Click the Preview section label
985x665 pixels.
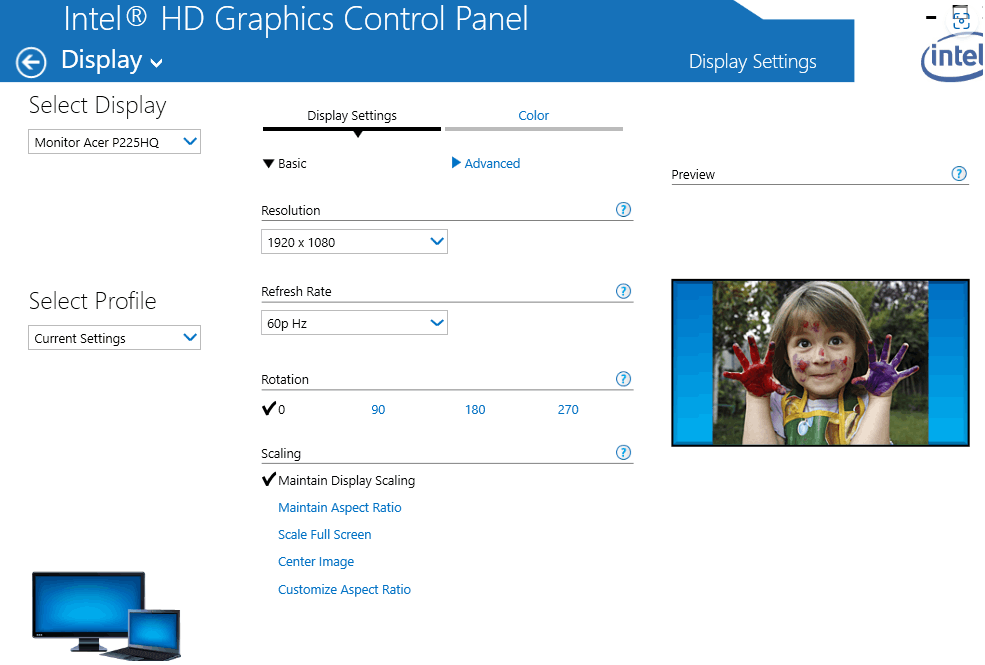point(693,175)
